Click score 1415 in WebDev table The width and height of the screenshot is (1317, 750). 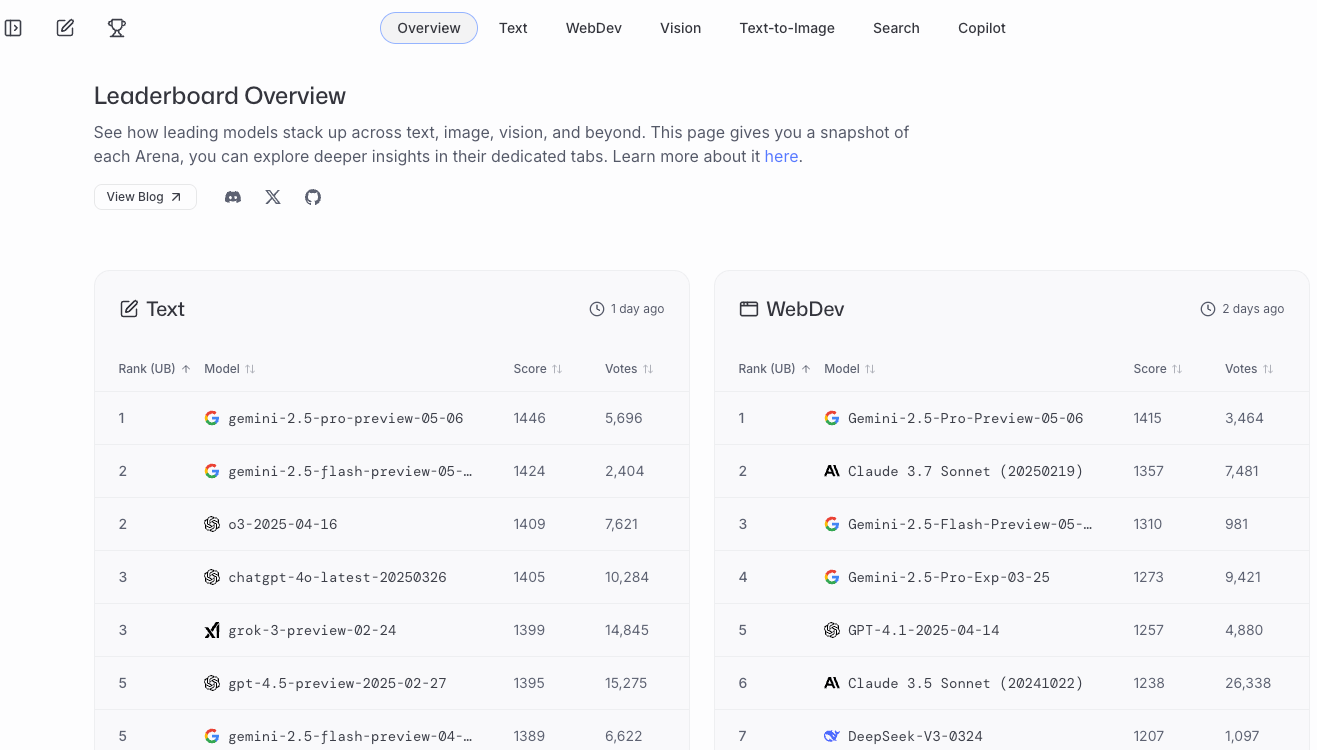point(1147,418)
